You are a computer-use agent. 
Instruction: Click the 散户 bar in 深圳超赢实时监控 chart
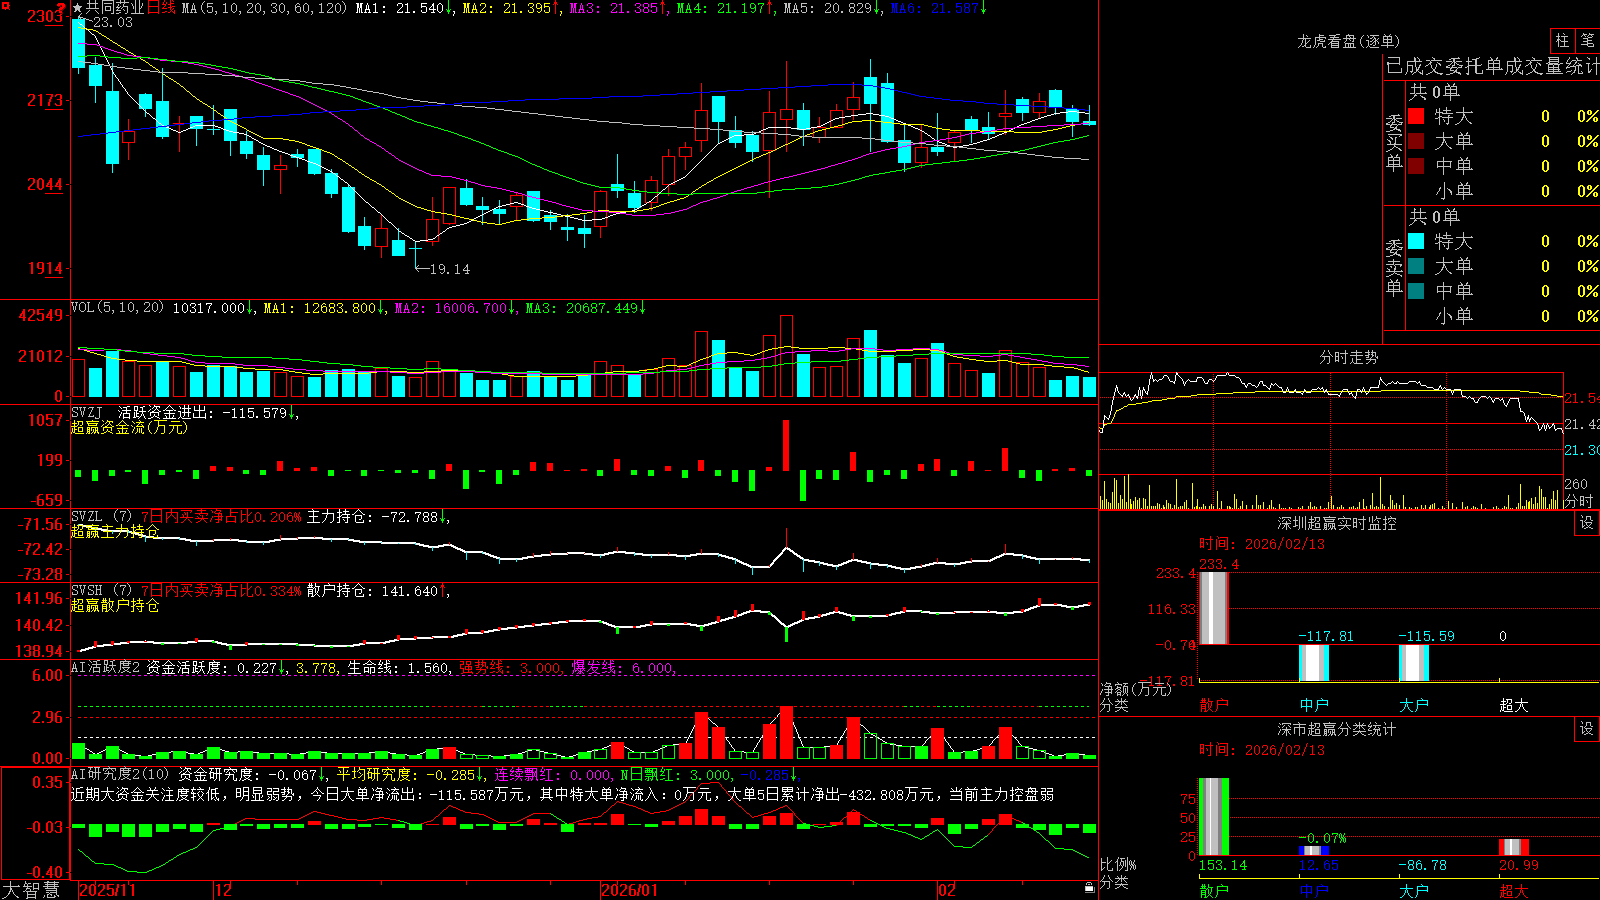(1213, 608)
